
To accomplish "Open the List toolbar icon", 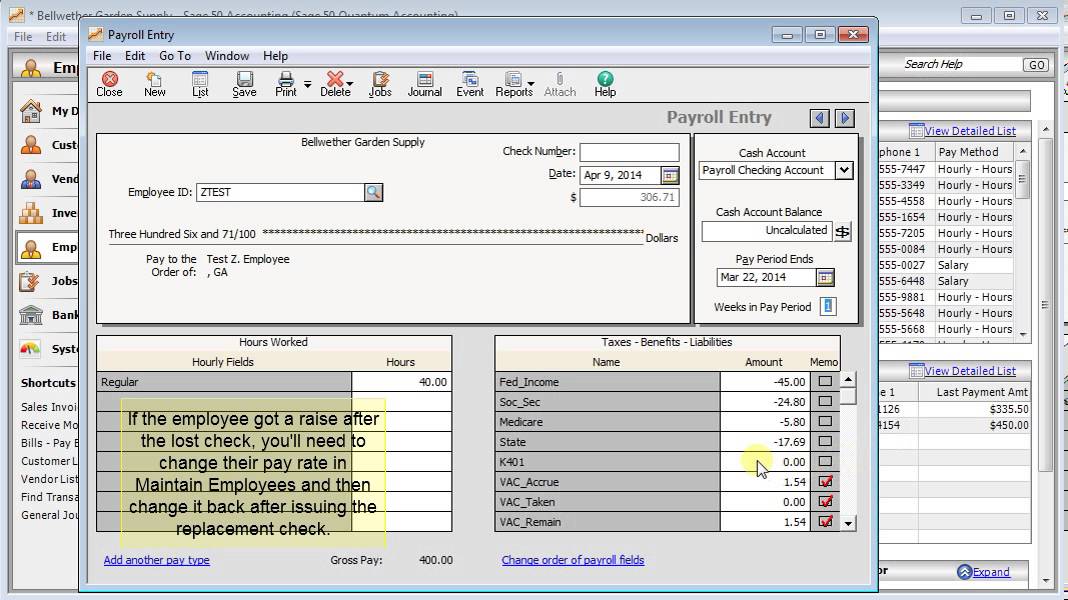I will (x=200, y=84).
